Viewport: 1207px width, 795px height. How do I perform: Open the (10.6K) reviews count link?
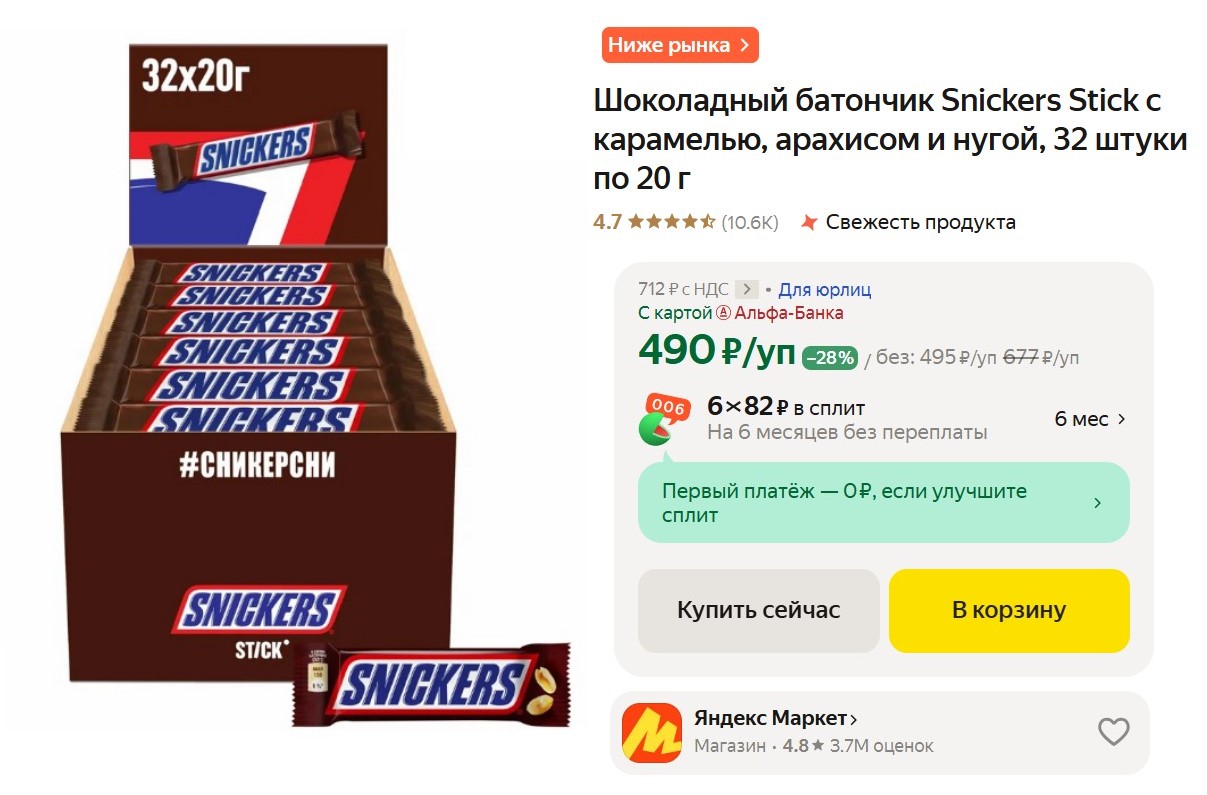pos(750,222)
